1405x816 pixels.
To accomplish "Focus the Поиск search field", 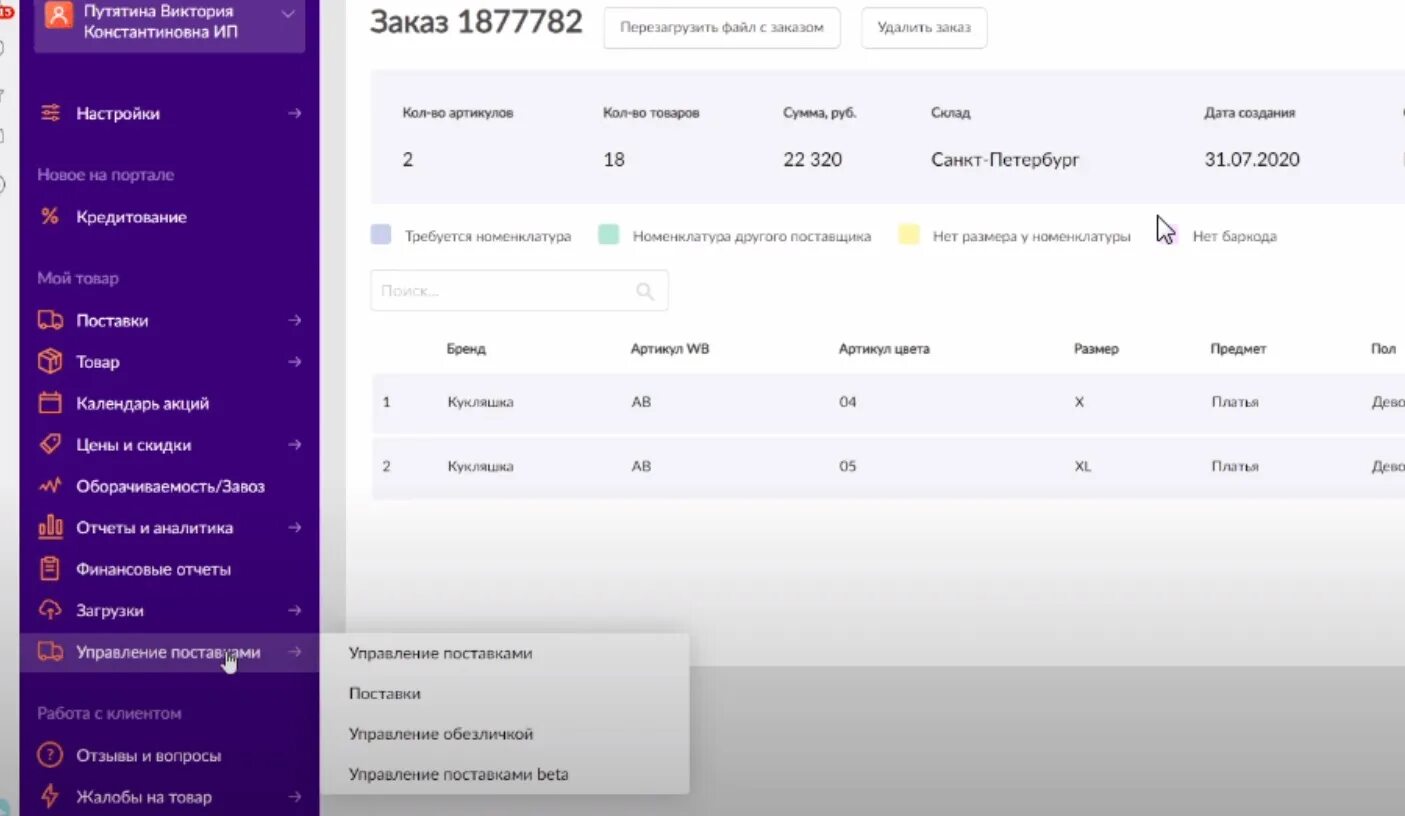I will [x=519, y=291].
